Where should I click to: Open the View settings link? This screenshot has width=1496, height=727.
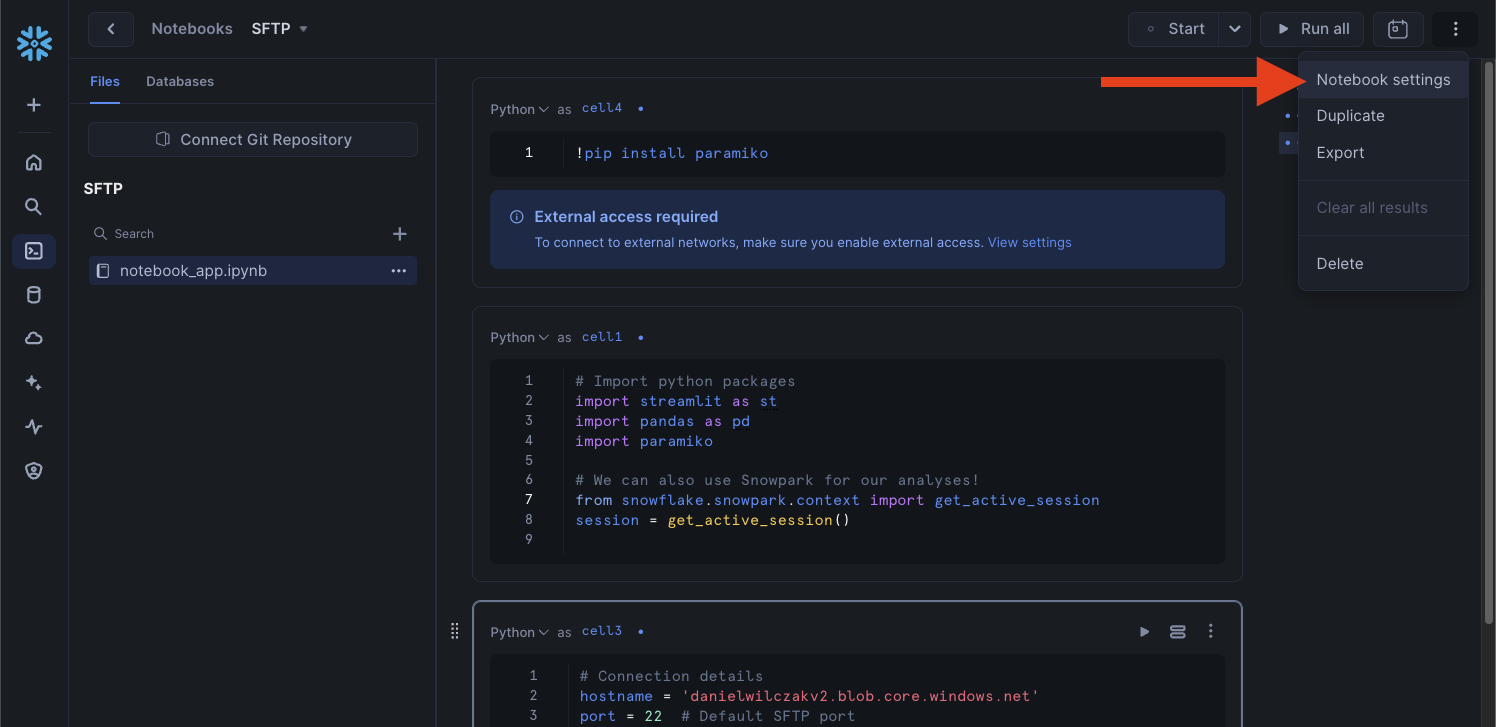[x=1029, y=242]
